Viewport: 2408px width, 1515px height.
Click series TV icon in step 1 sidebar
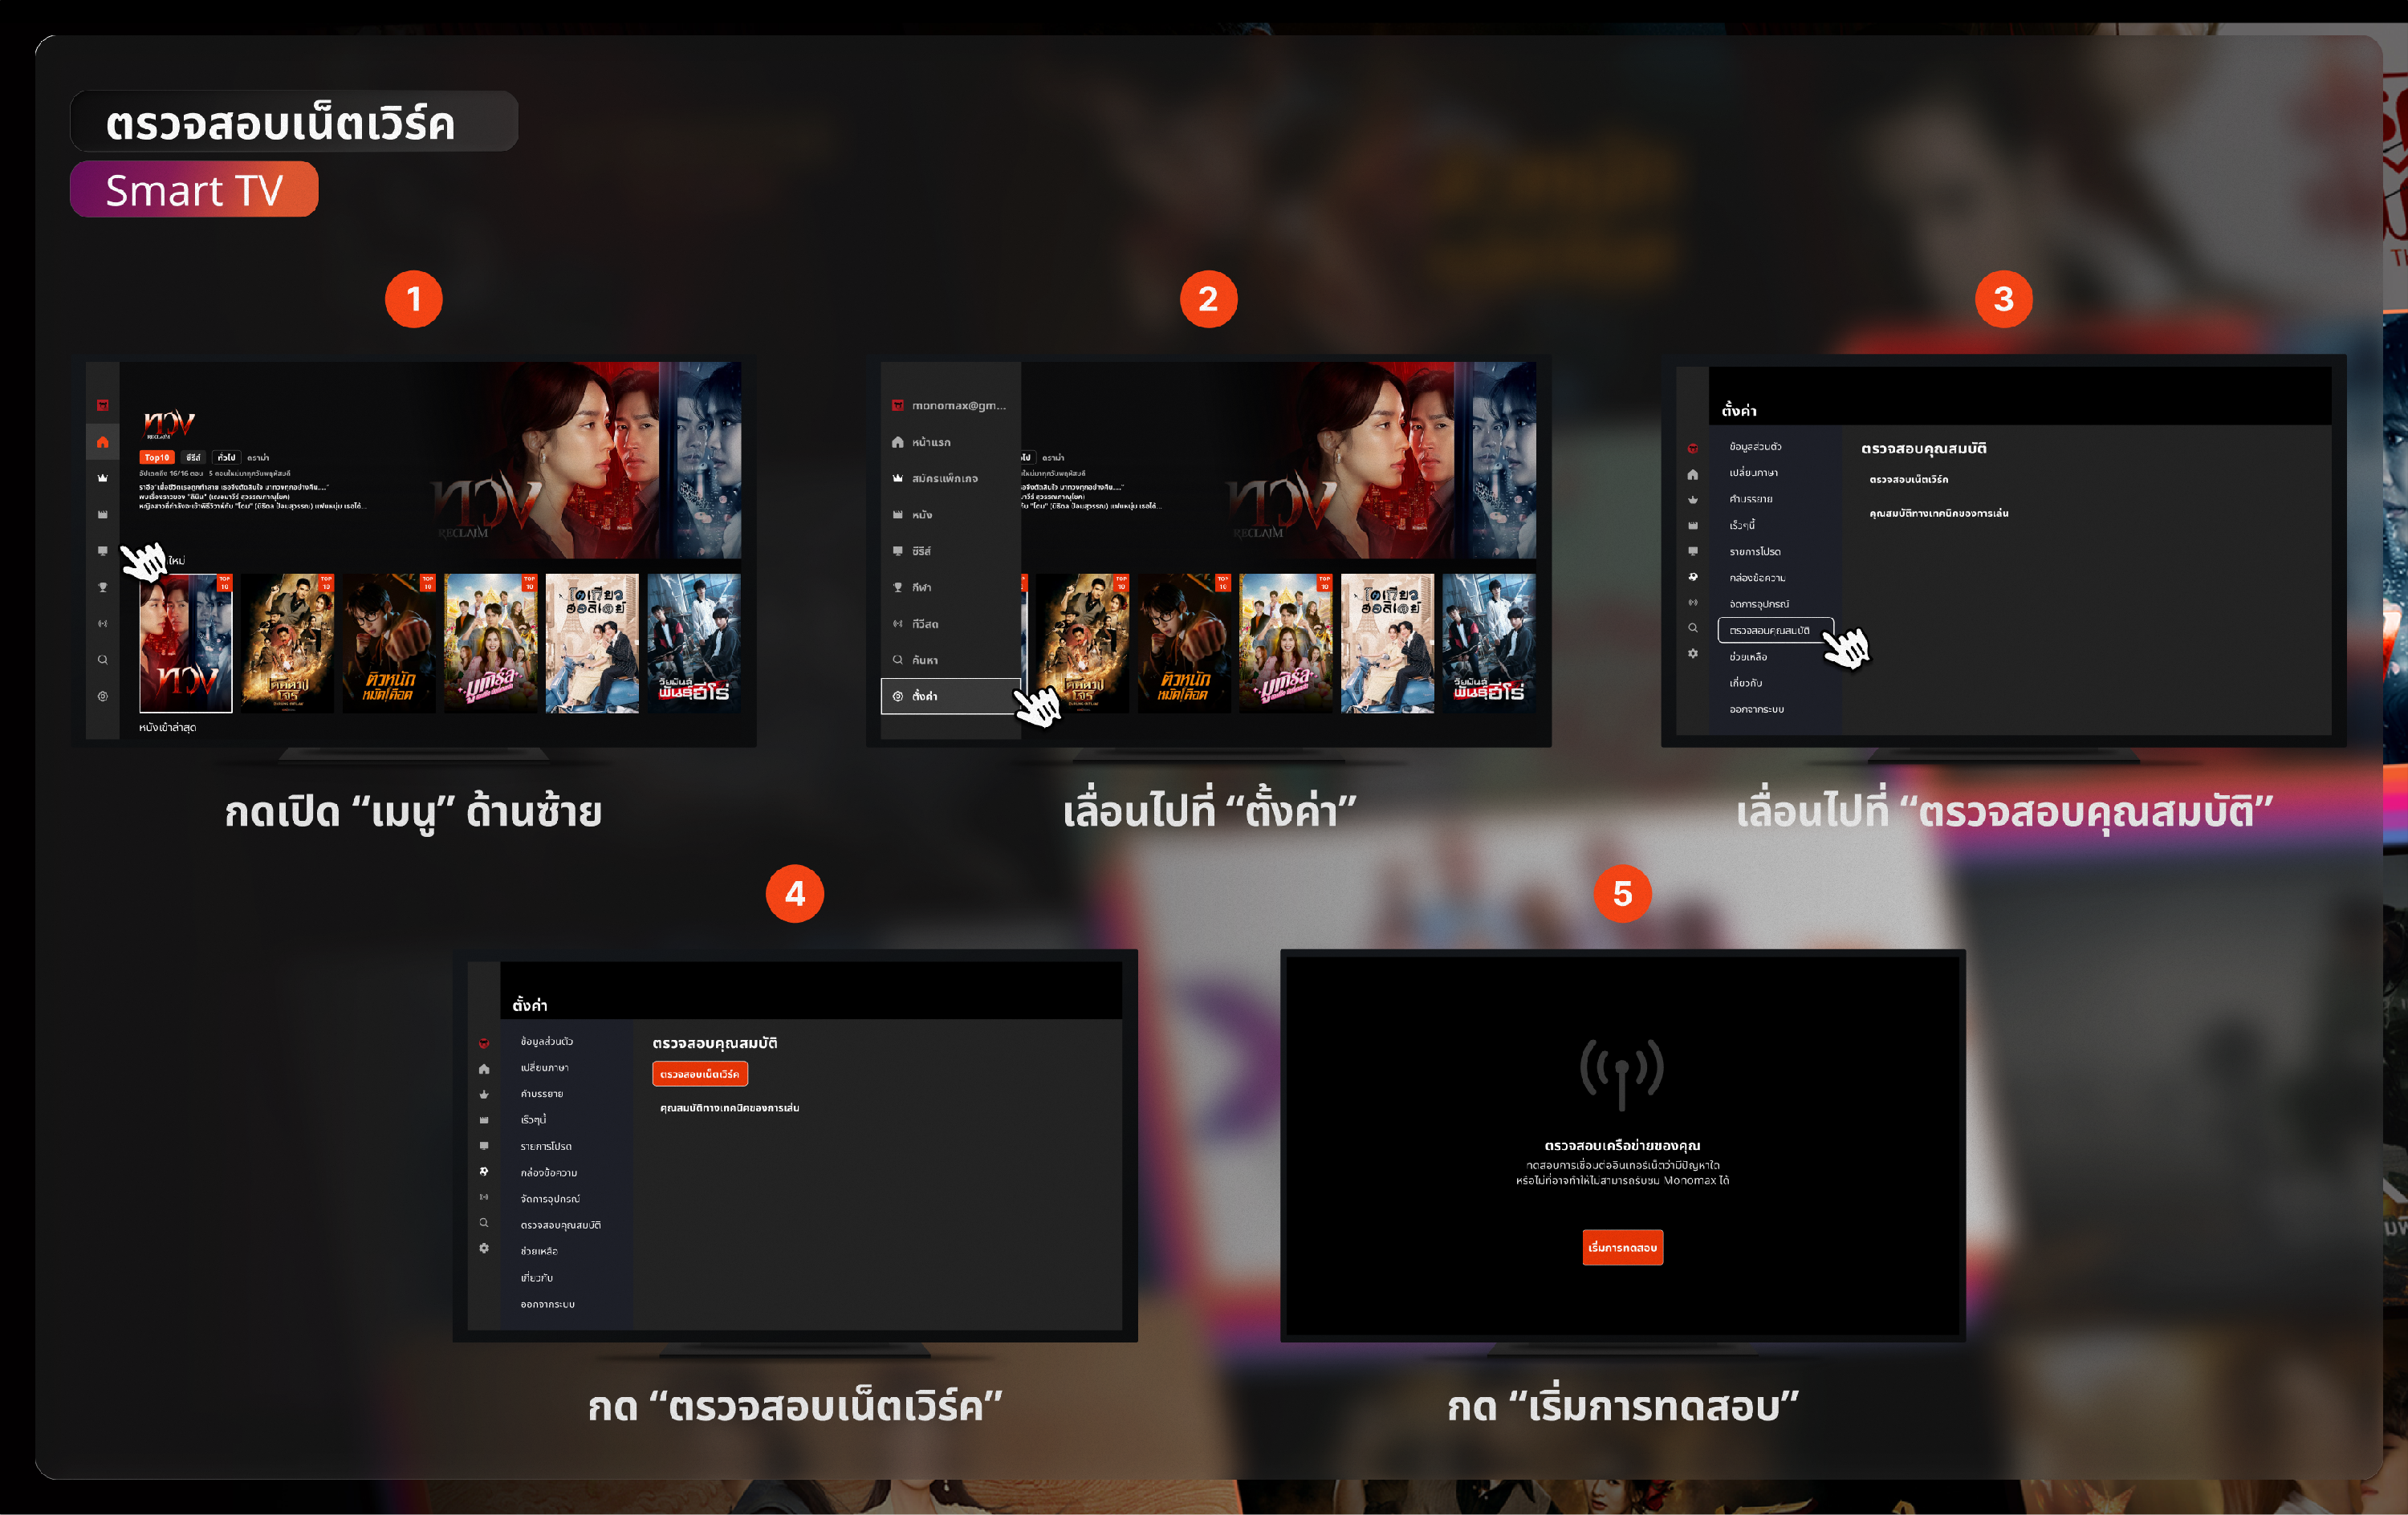tap(102, 551)
